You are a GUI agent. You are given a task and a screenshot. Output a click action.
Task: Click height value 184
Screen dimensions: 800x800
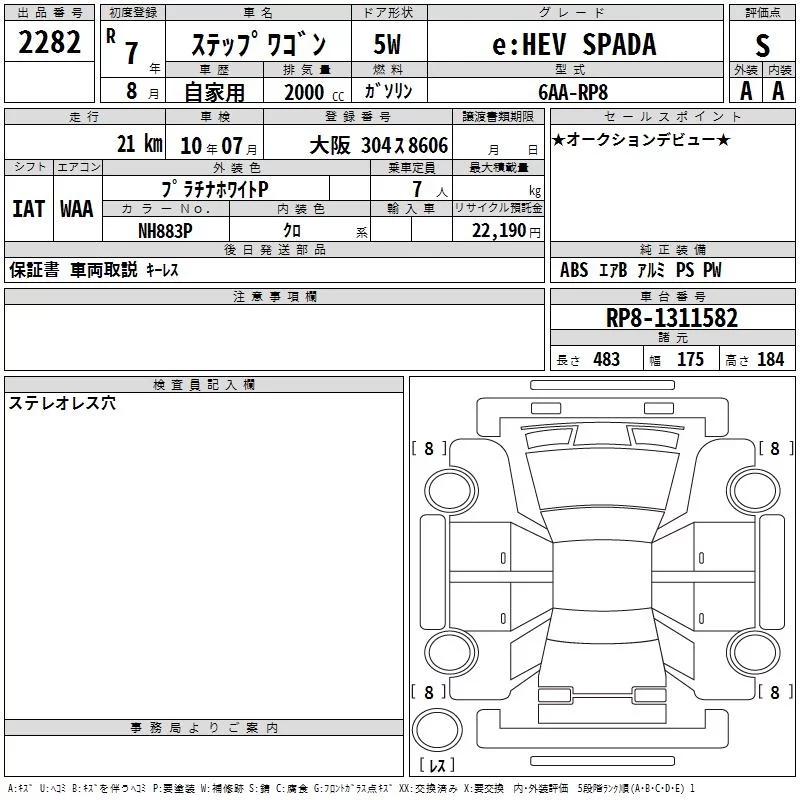pos(770,359)
